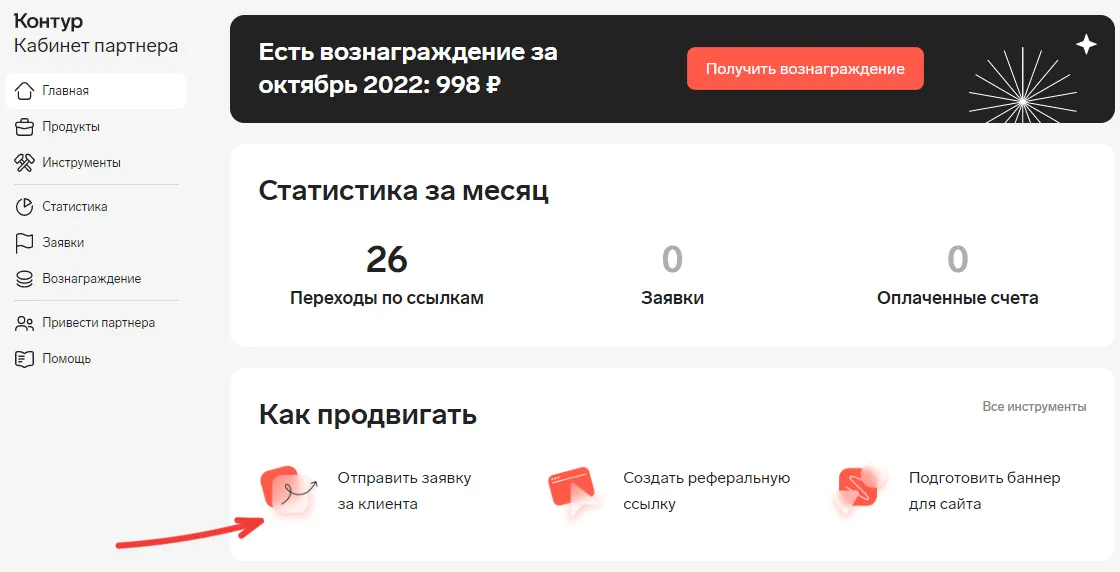Click the Главная home icon
Image resolution: width=1120 pixels, height=572 pixels.
24,91
